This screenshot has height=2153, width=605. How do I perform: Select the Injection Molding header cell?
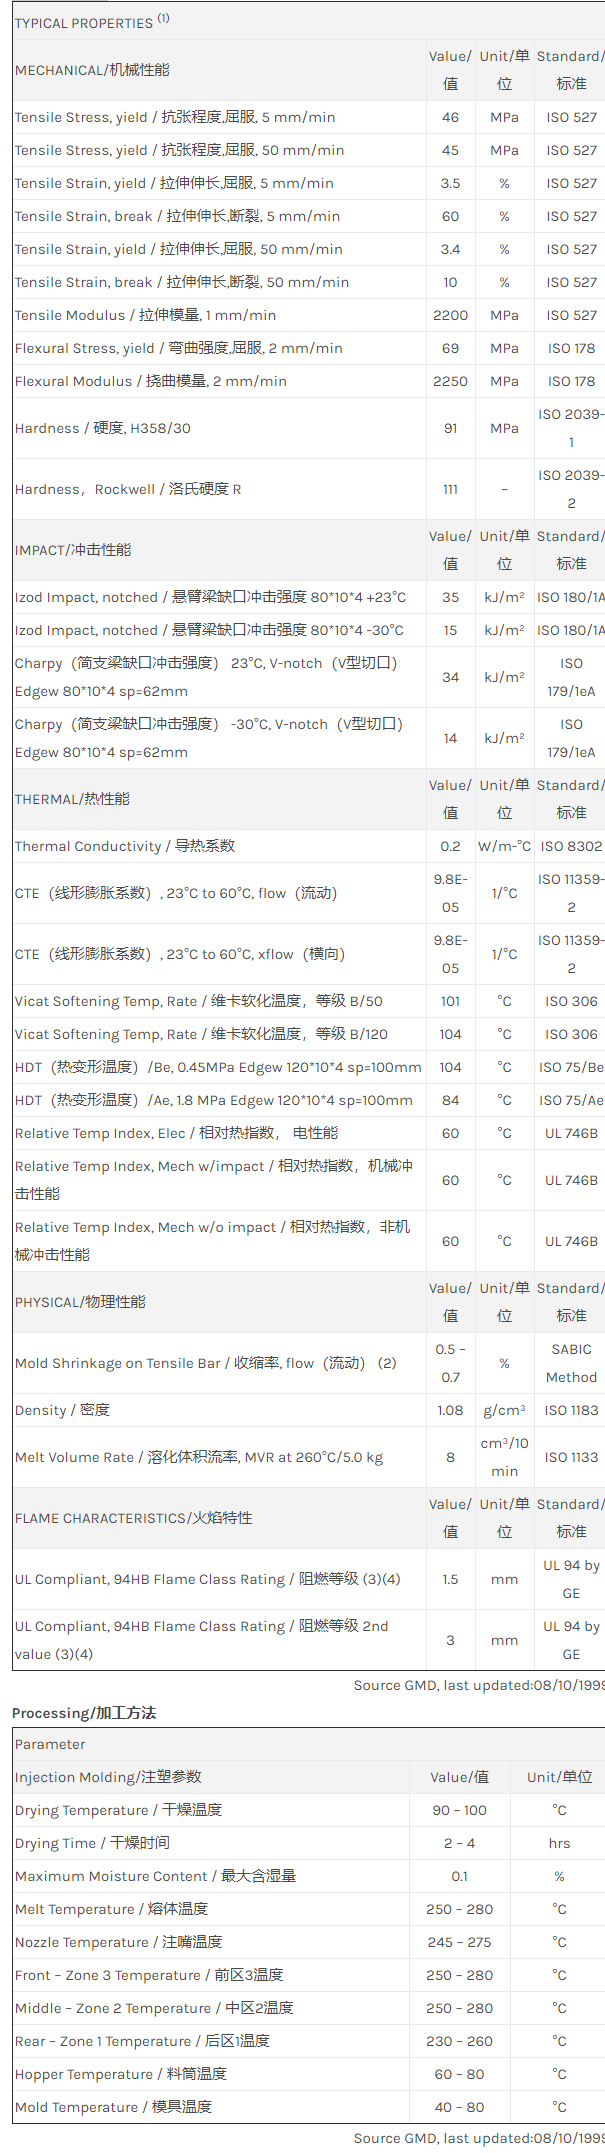(x=108, y=1777)
